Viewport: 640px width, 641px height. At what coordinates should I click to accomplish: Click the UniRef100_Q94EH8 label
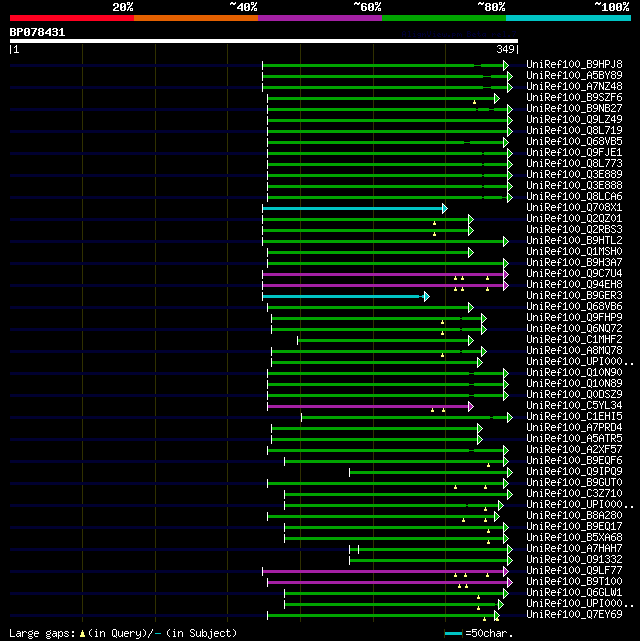pos(574,285)
